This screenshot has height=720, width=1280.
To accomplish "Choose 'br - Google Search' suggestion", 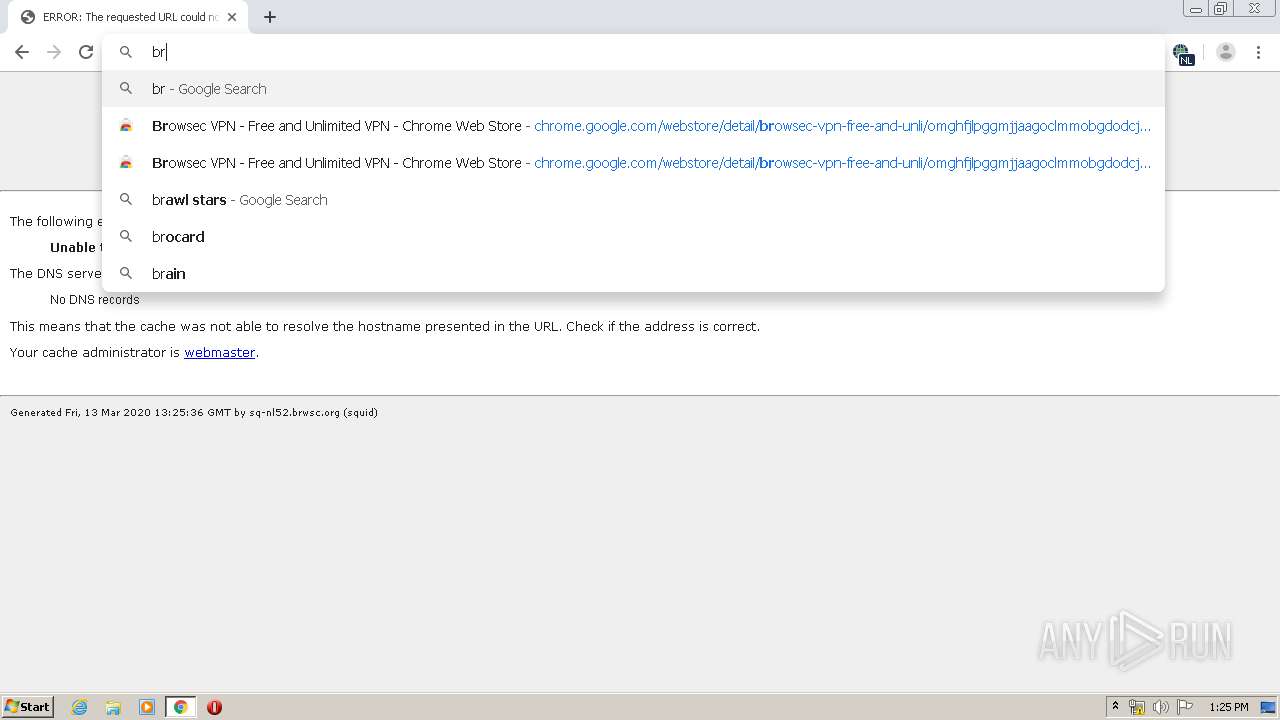I will point(634,89).
